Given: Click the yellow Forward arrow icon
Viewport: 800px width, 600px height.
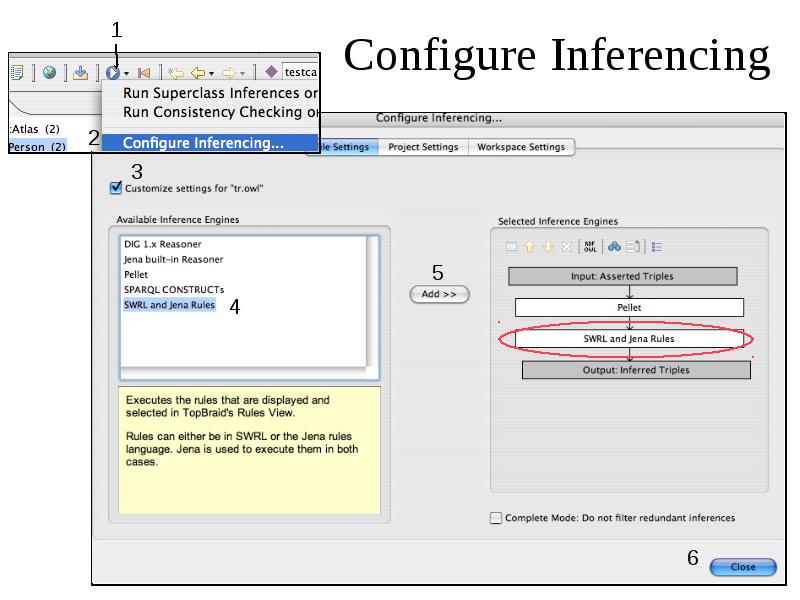Looking at the screenshot, I should (x=229, y=73).
